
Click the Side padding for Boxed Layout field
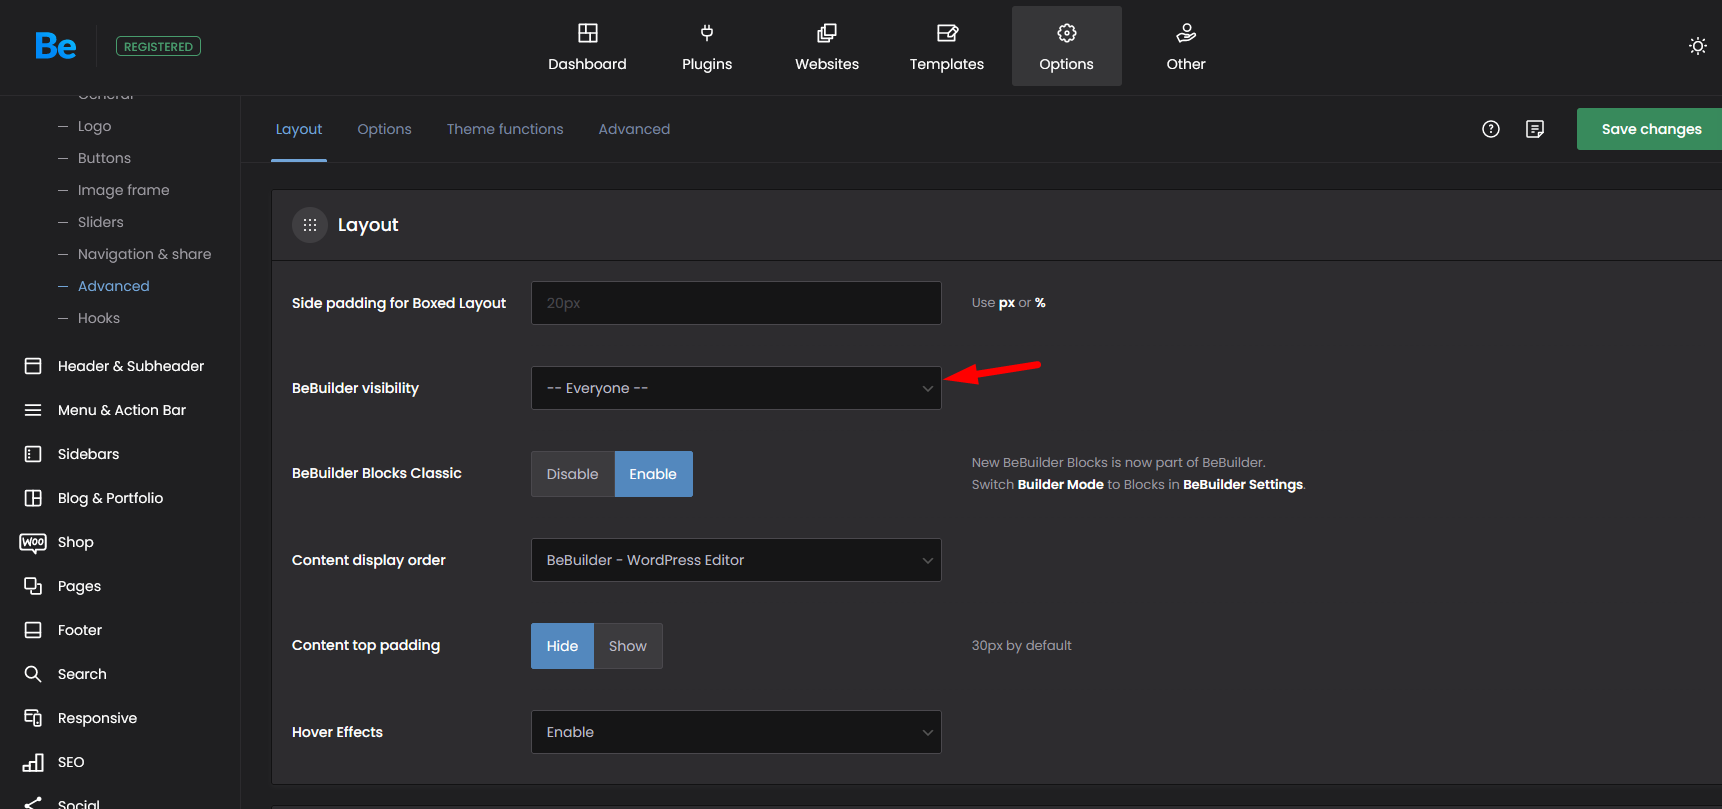(x=736, y=303)
